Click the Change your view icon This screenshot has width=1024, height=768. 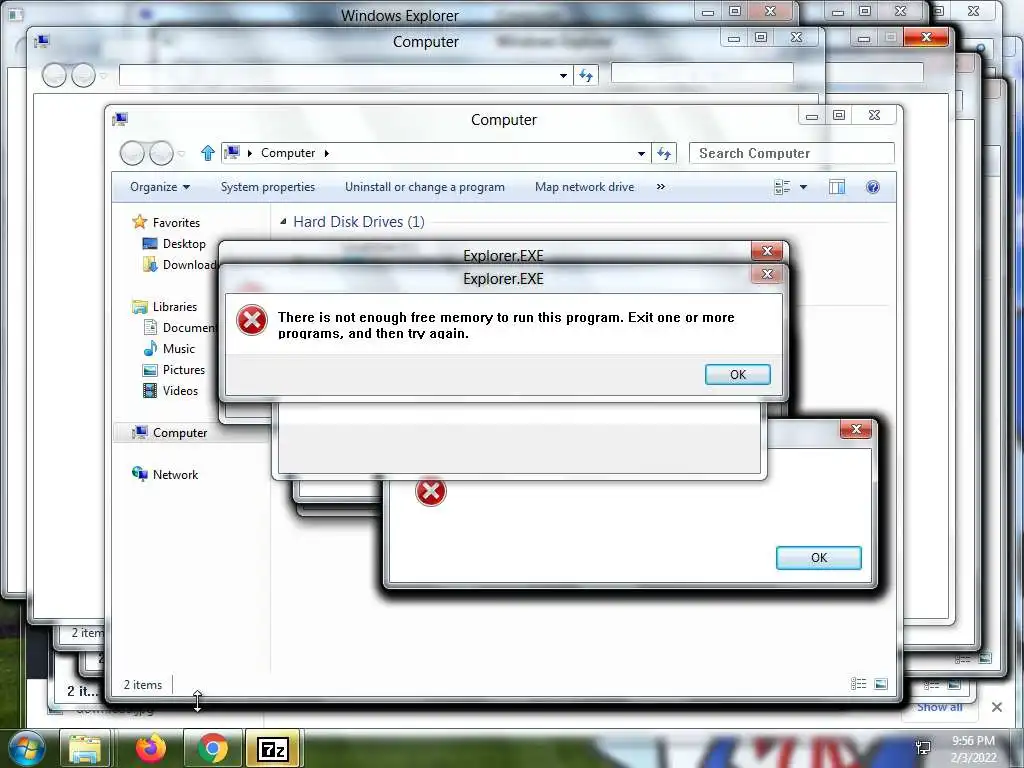pyautogui.click(x=782, y=187)
